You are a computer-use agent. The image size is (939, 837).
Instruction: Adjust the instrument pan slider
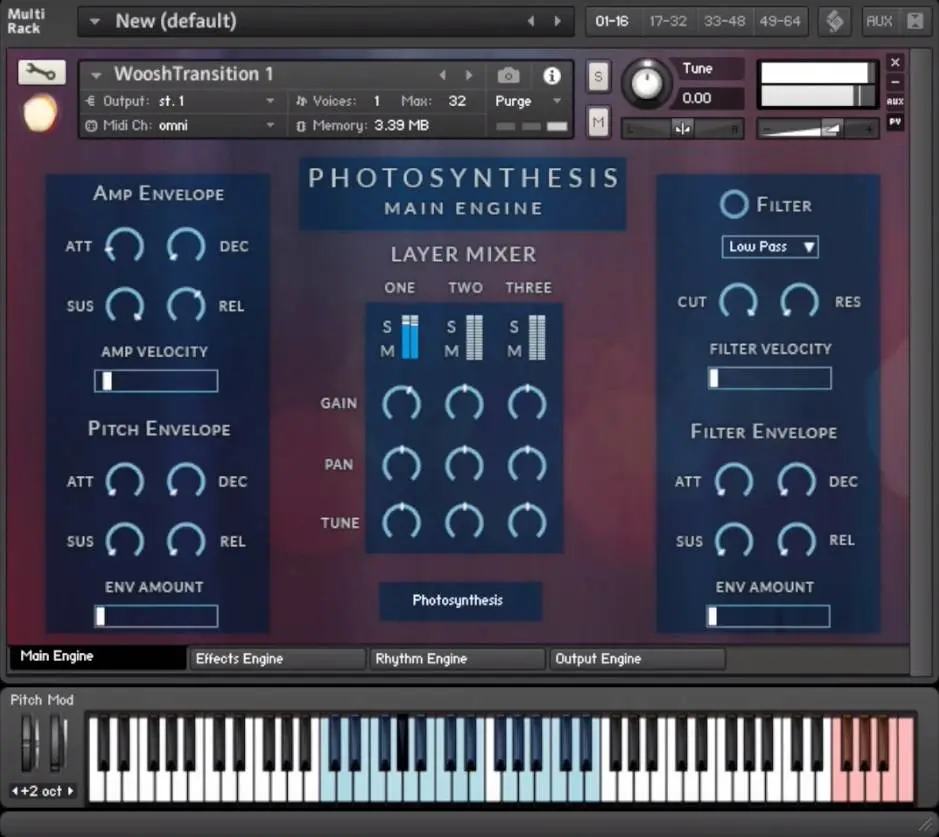click(x=683, y=129)
